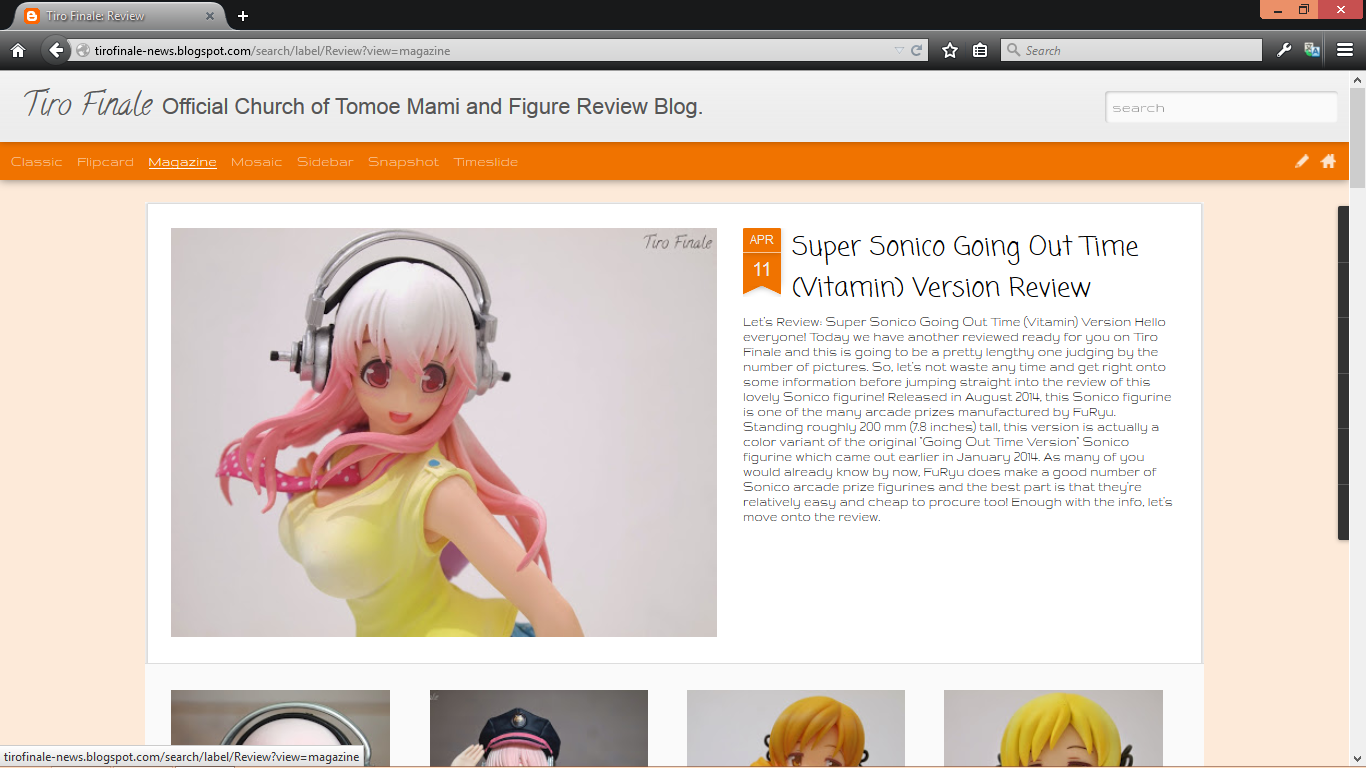Switch to Mosaic view
Screen dimensions: 1366x768
click(x=256, y=162)
